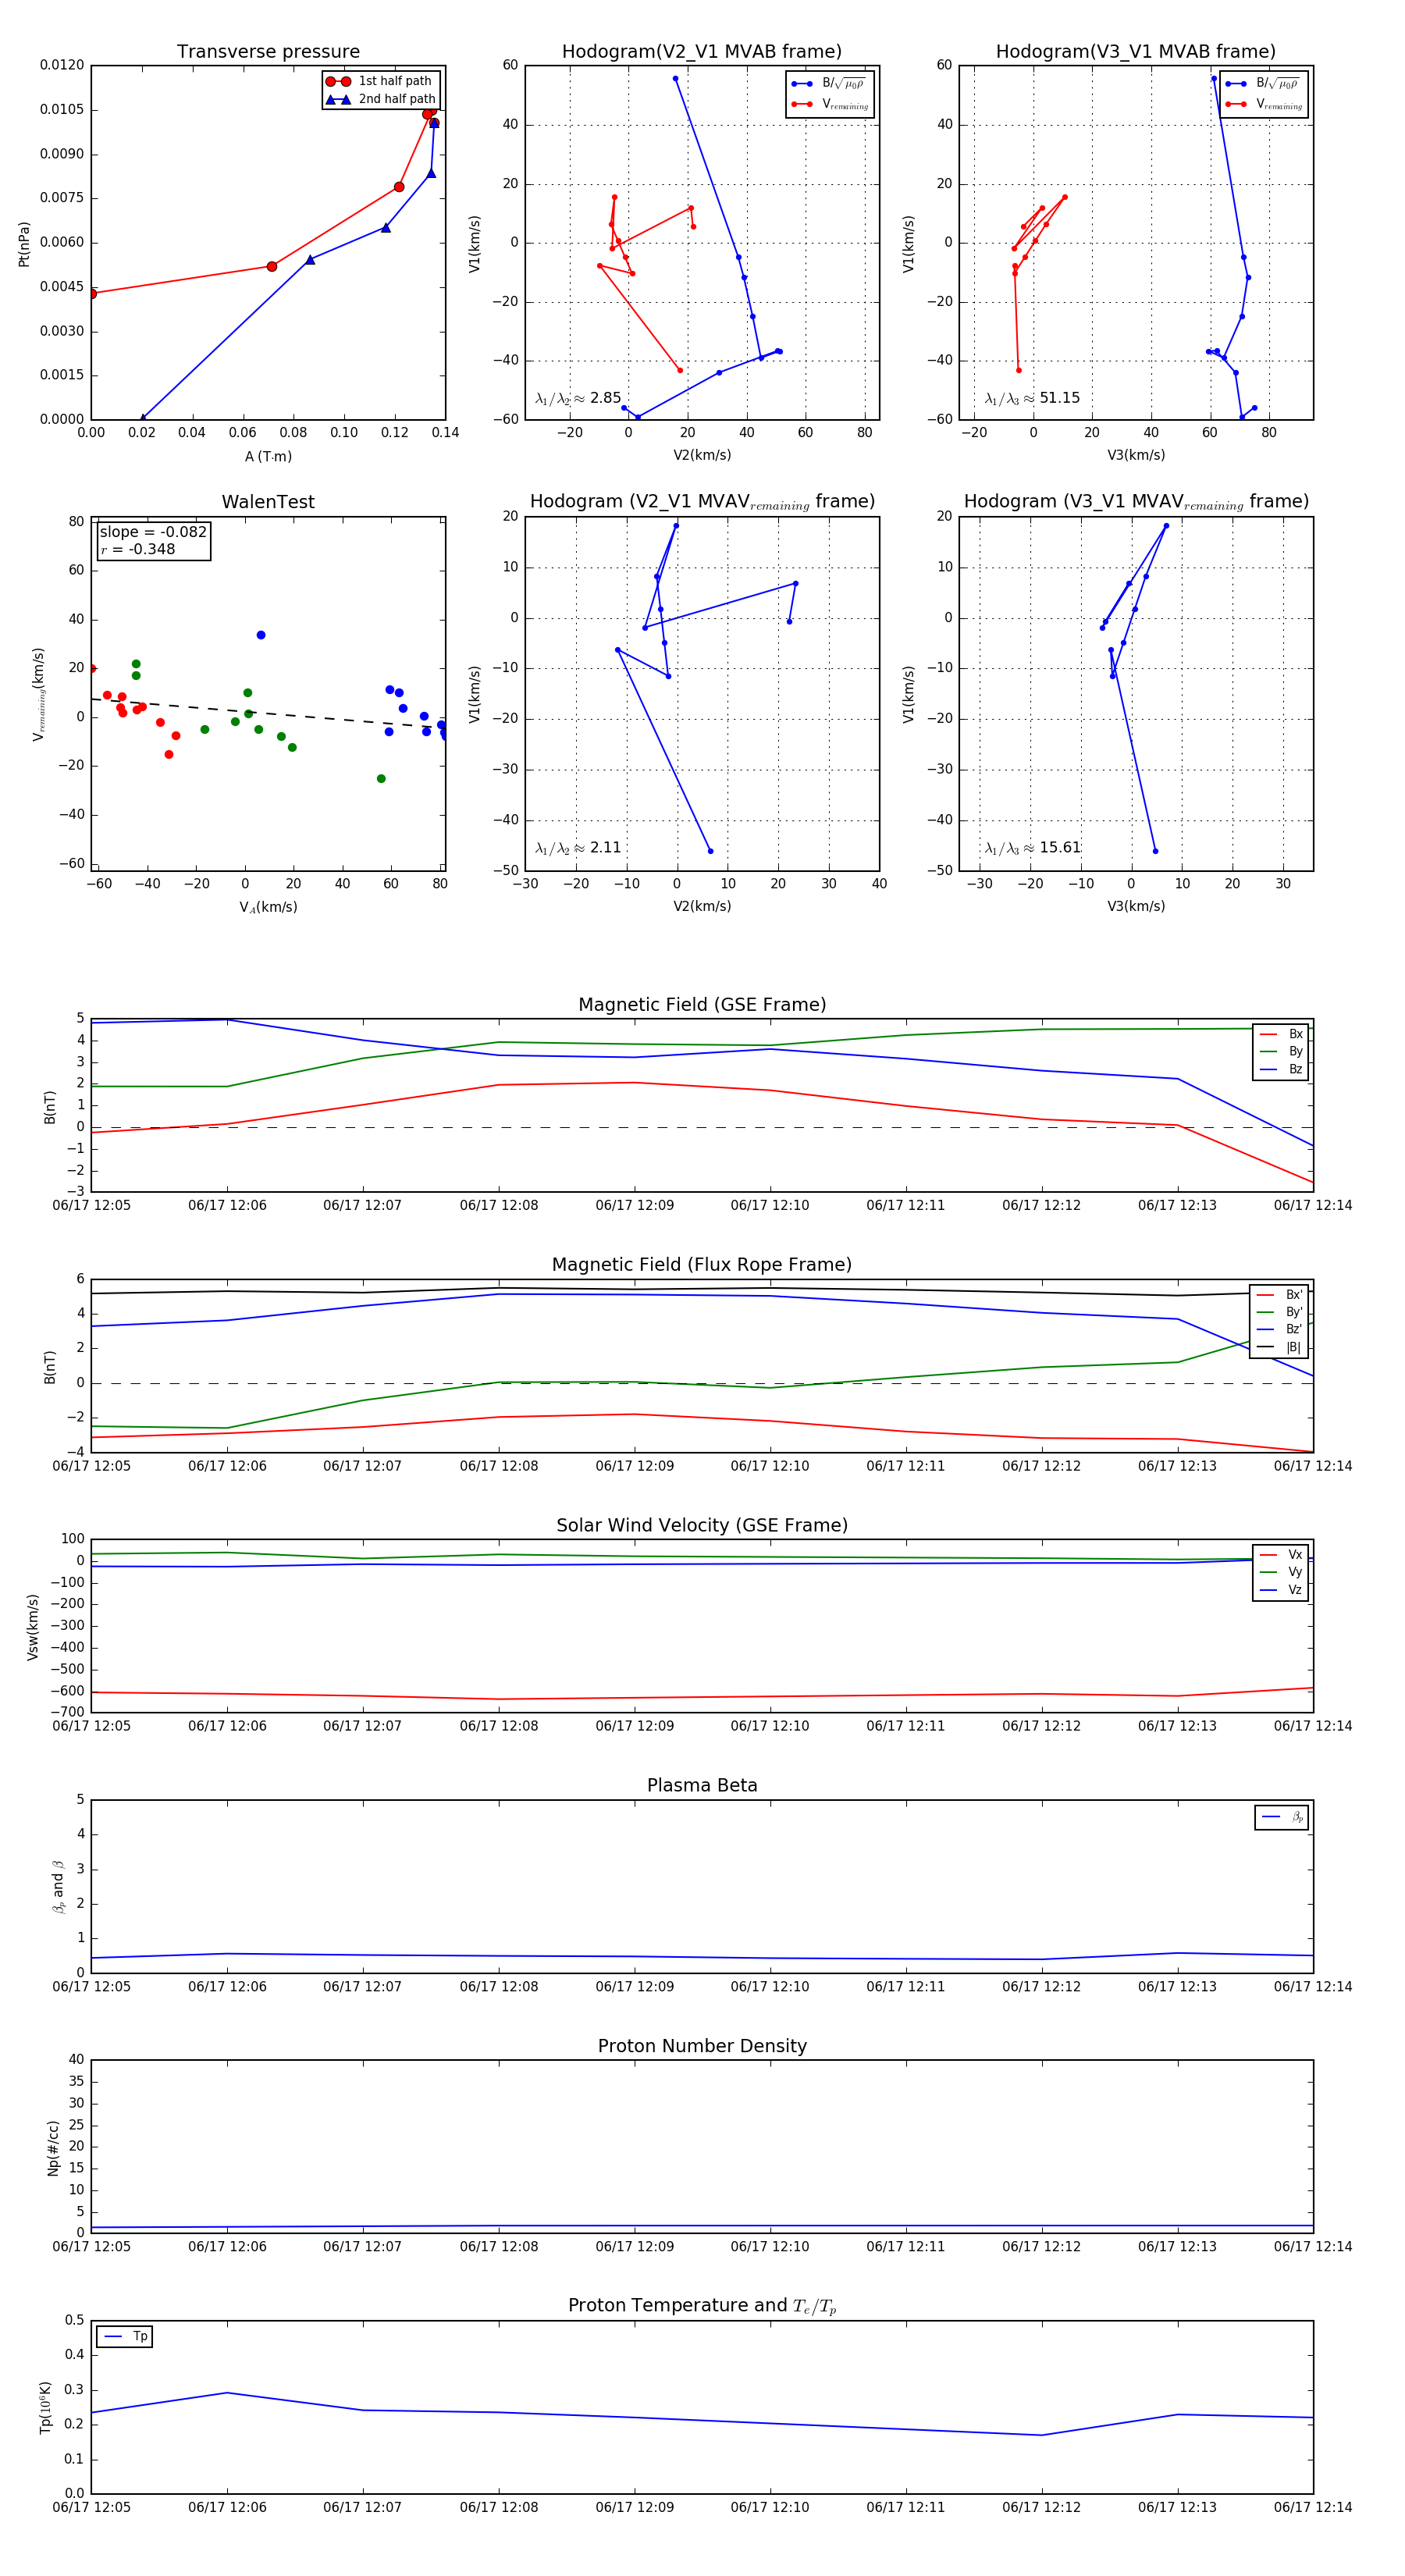Screen dimensions: 1405x2576
Task: Select the "1st half path" legend entry
Action: point(380,81)
